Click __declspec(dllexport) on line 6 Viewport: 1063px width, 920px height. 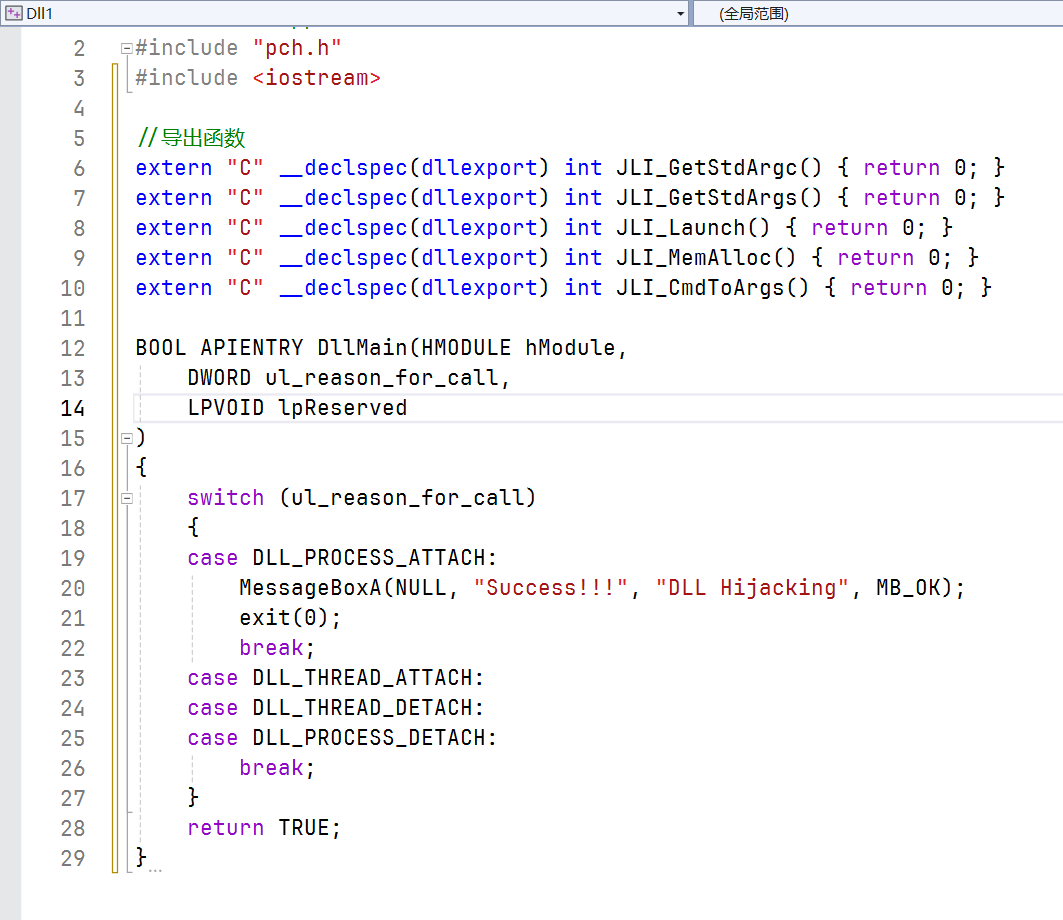414,167
